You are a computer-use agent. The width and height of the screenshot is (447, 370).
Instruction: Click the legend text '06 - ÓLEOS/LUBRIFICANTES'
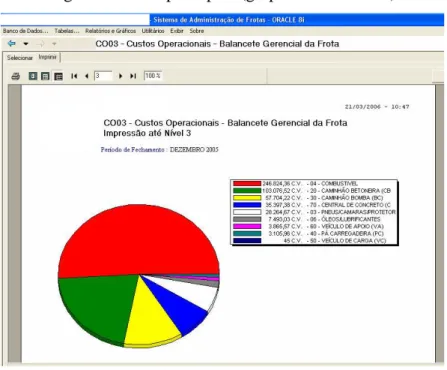point(345,219)
